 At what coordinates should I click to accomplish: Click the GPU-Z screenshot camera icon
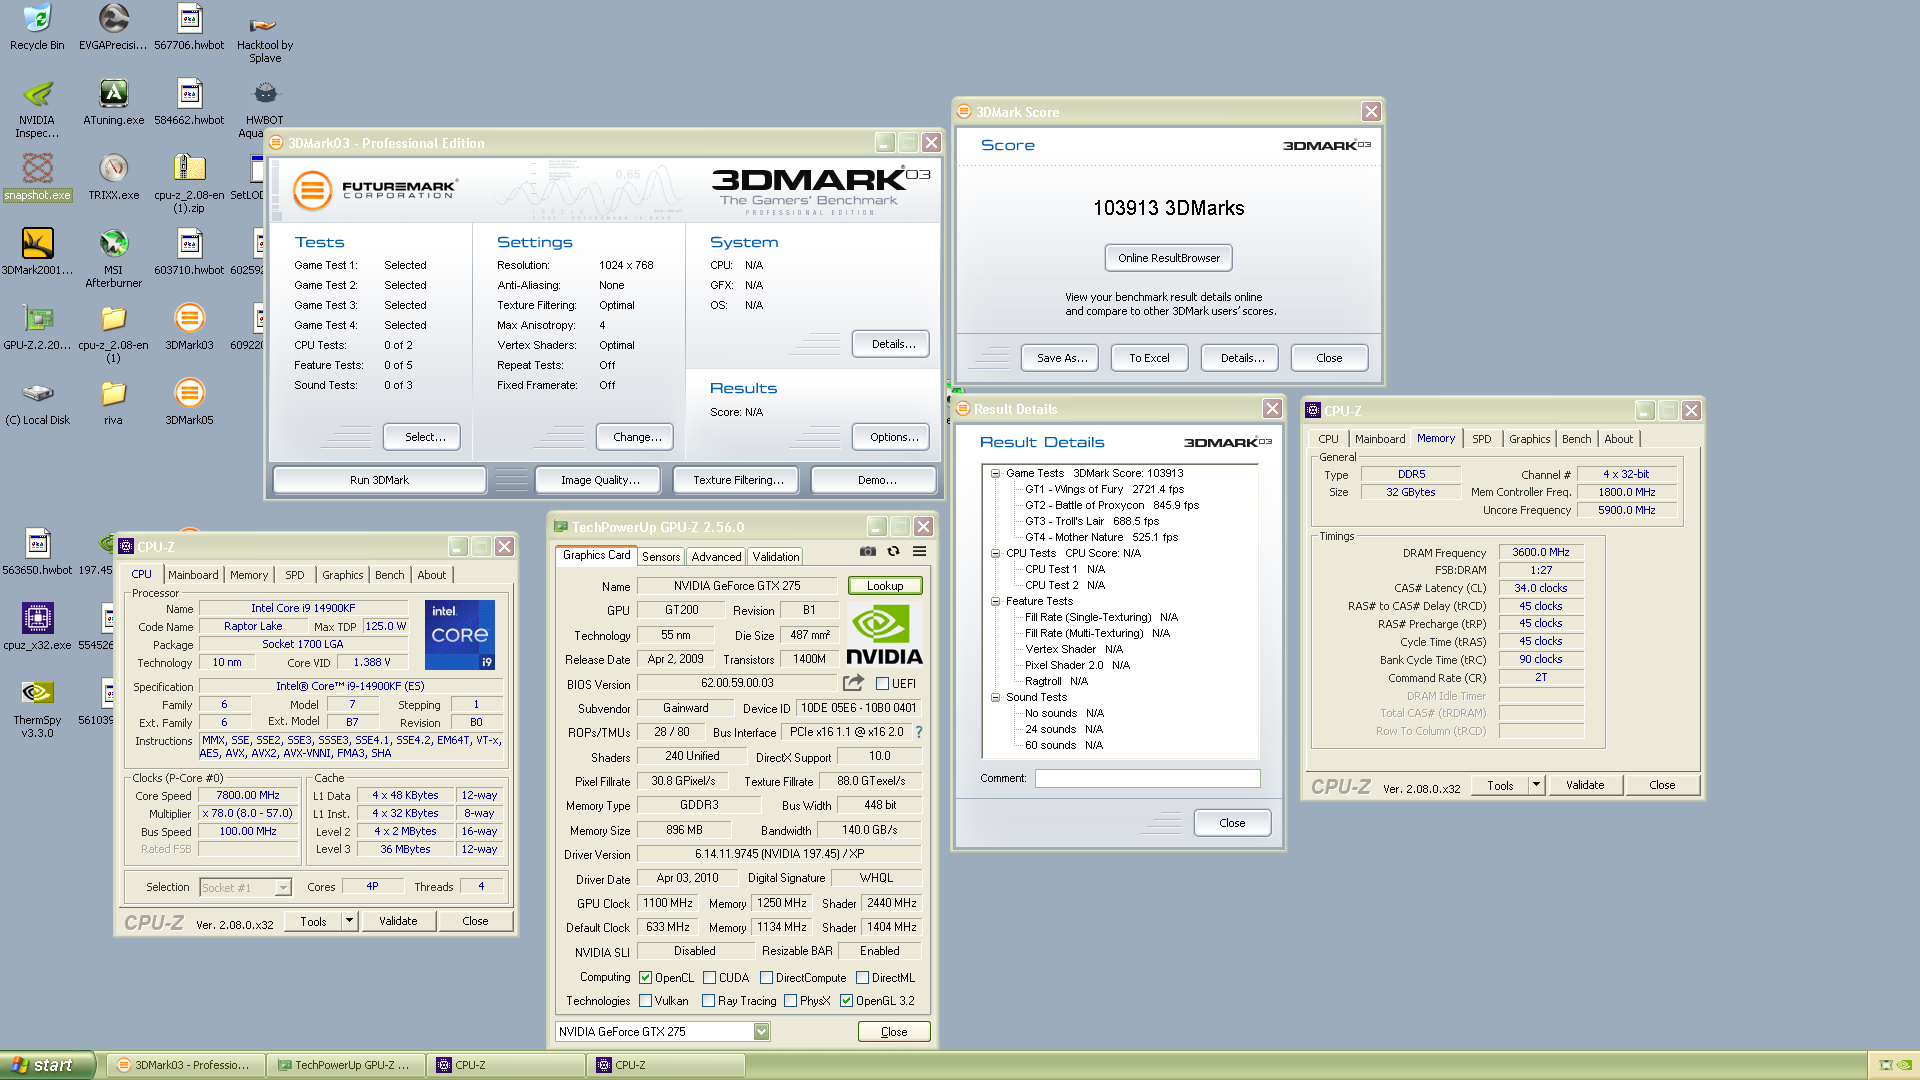868,551
